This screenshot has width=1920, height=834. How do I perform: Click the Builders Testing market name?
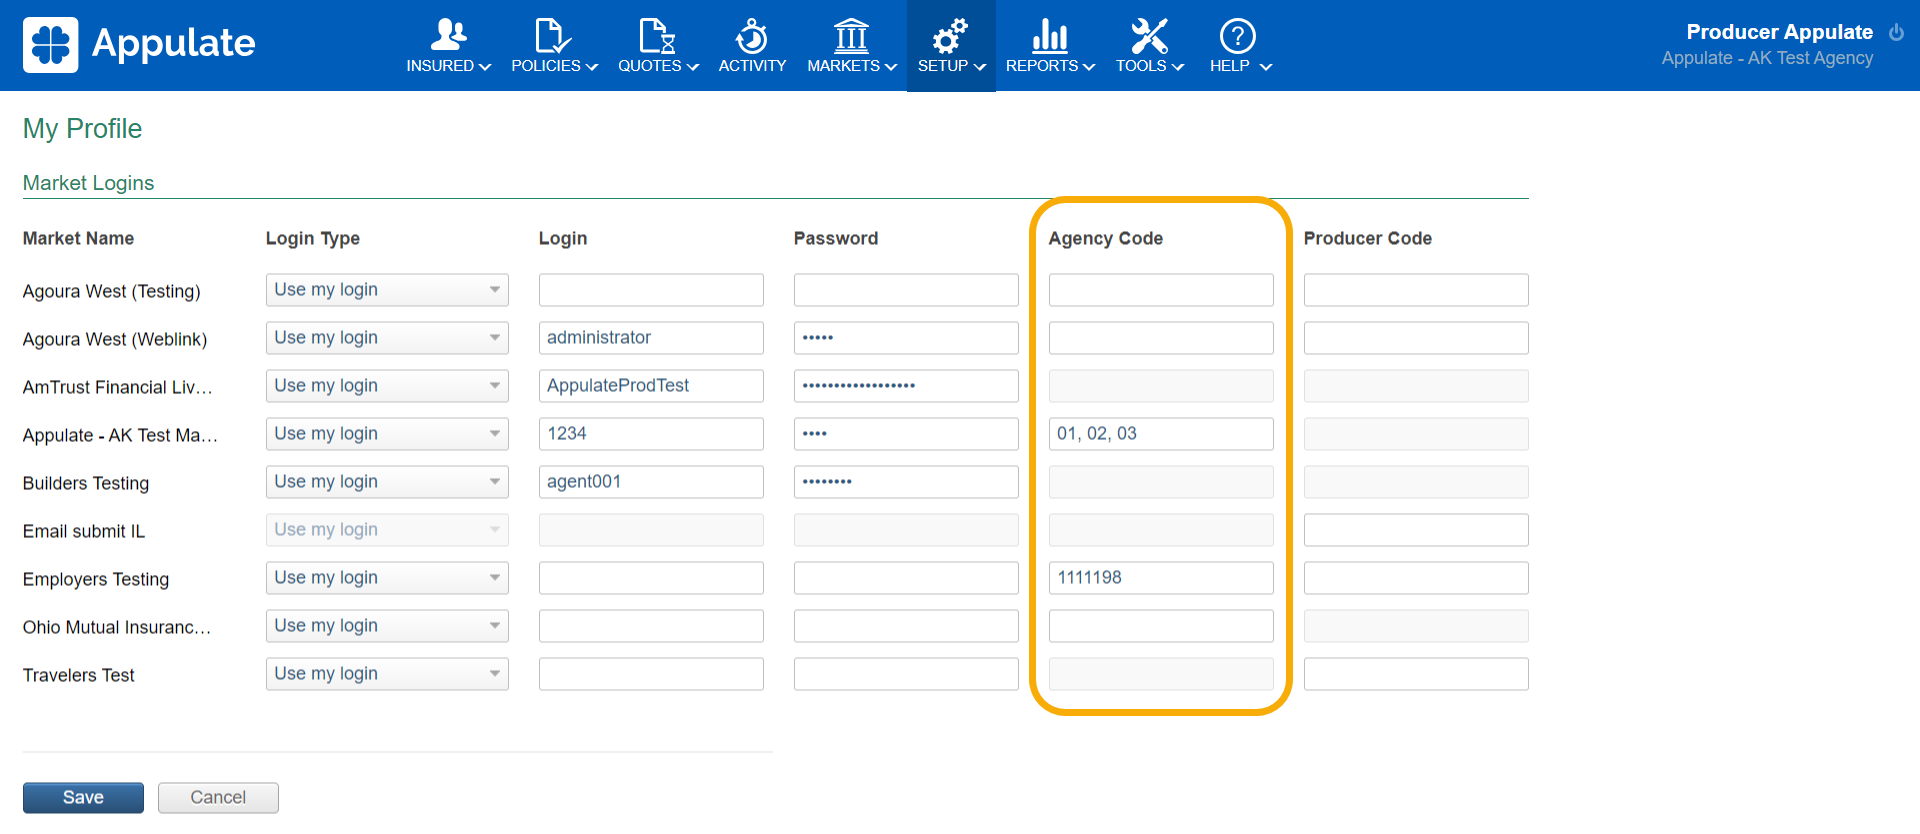pos(86,483)
